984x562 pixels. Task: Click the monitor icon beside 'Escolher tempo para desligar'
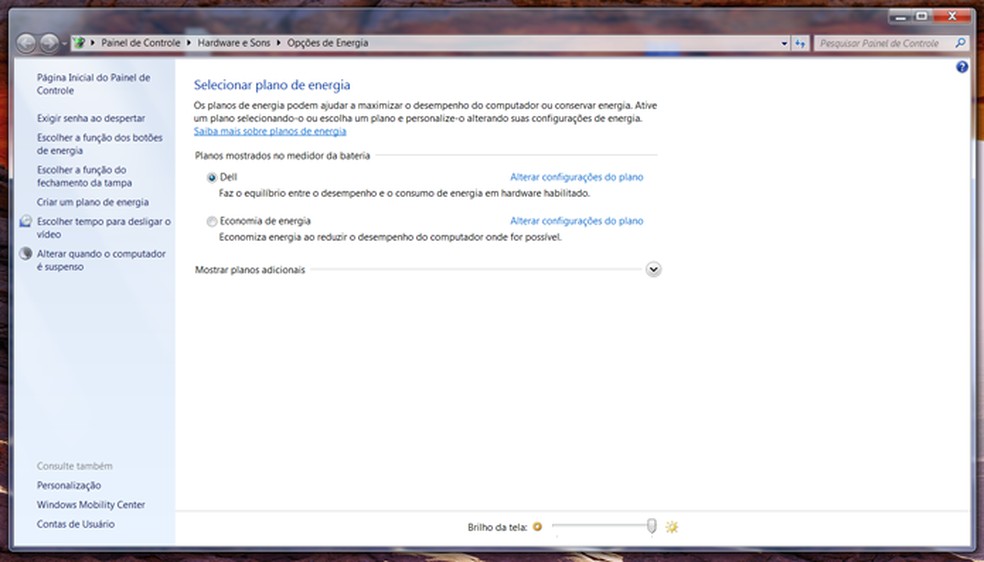coord(26,221)
